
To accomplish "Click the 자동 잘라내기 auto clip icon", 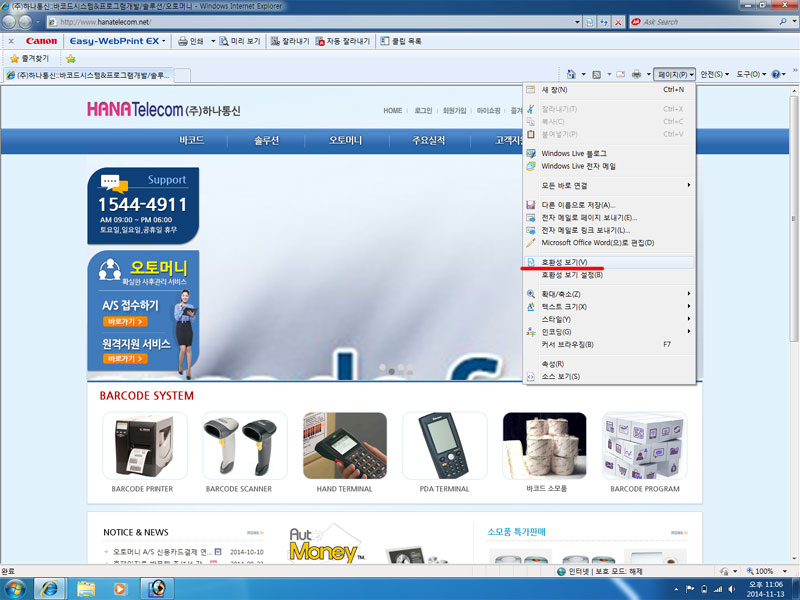I will click(x=320, y=41).
